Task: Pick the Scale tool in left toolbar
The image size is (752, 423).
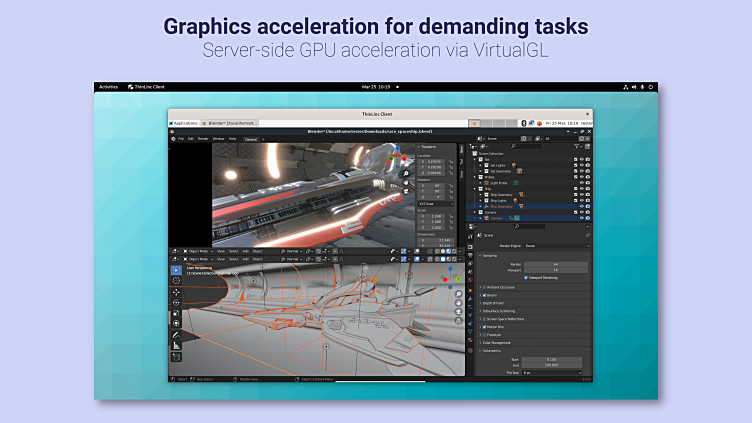Action: (176, 312)
